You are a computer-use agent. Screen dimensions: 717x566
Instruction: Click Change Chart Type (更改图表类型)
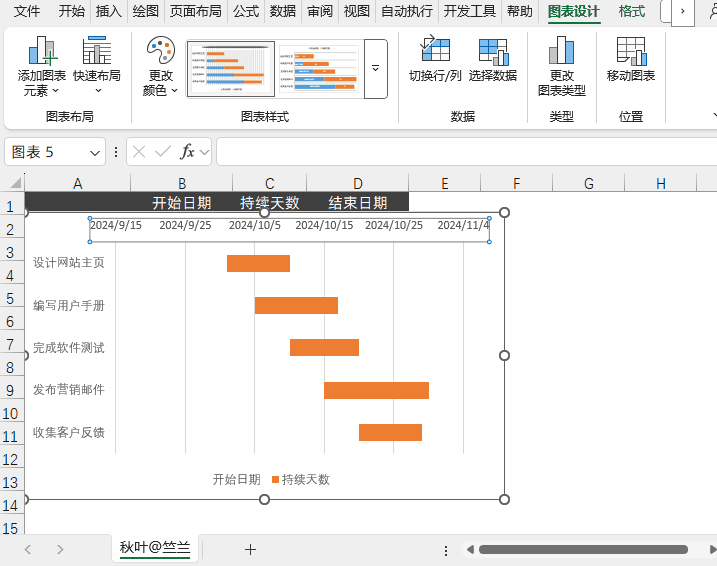click(562, 67)
